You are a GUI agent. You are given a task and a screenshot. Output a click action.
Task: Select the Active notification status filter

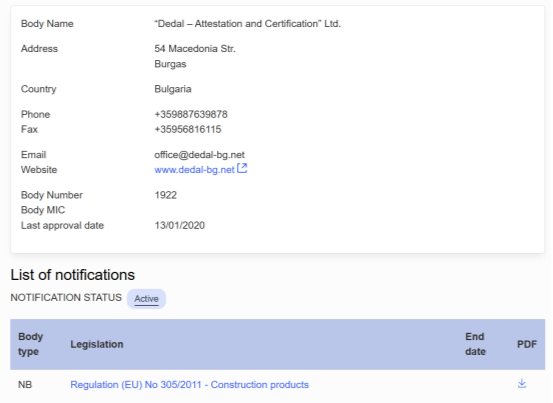(x=146, y=299)
